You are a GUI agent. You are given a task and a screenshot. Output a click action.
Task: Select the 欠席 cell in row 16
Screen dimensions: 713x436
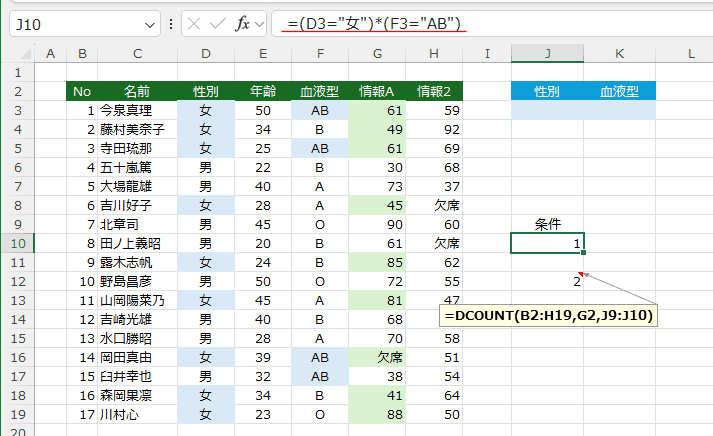pos(378,357)
